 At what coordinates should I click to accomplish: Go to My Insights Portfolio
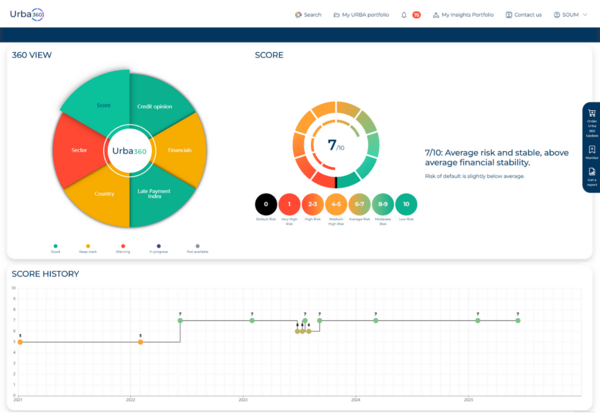pos(463,15)
